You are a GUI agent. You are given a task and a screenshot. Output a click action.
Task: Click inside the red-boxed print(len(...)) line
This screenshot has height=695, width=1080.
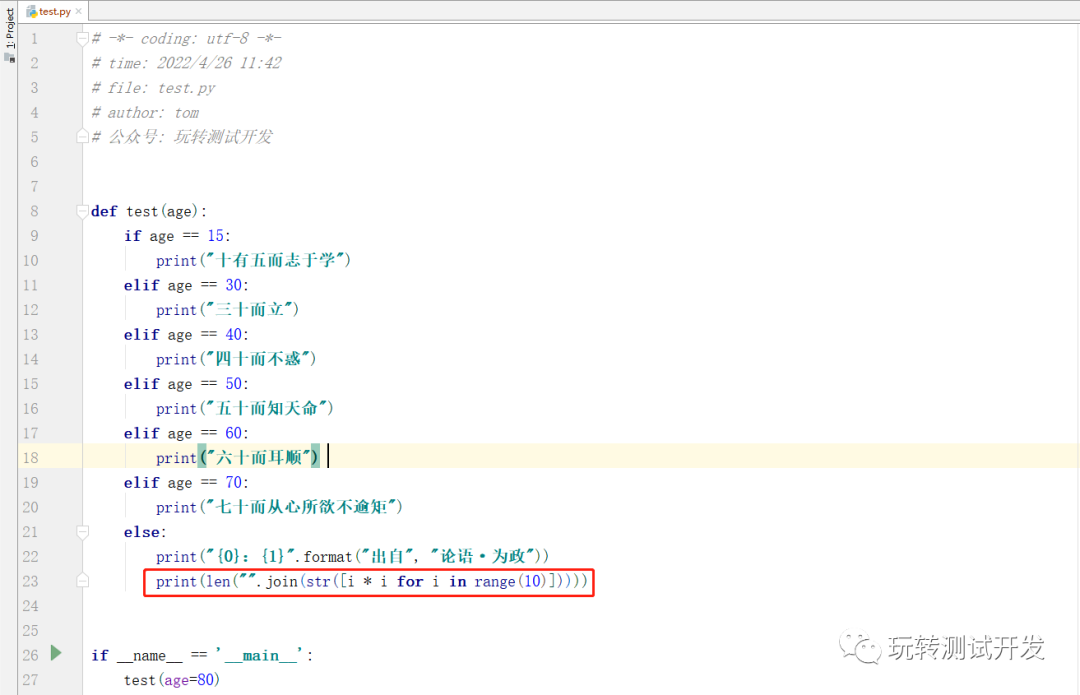click(x=370, y=581)
